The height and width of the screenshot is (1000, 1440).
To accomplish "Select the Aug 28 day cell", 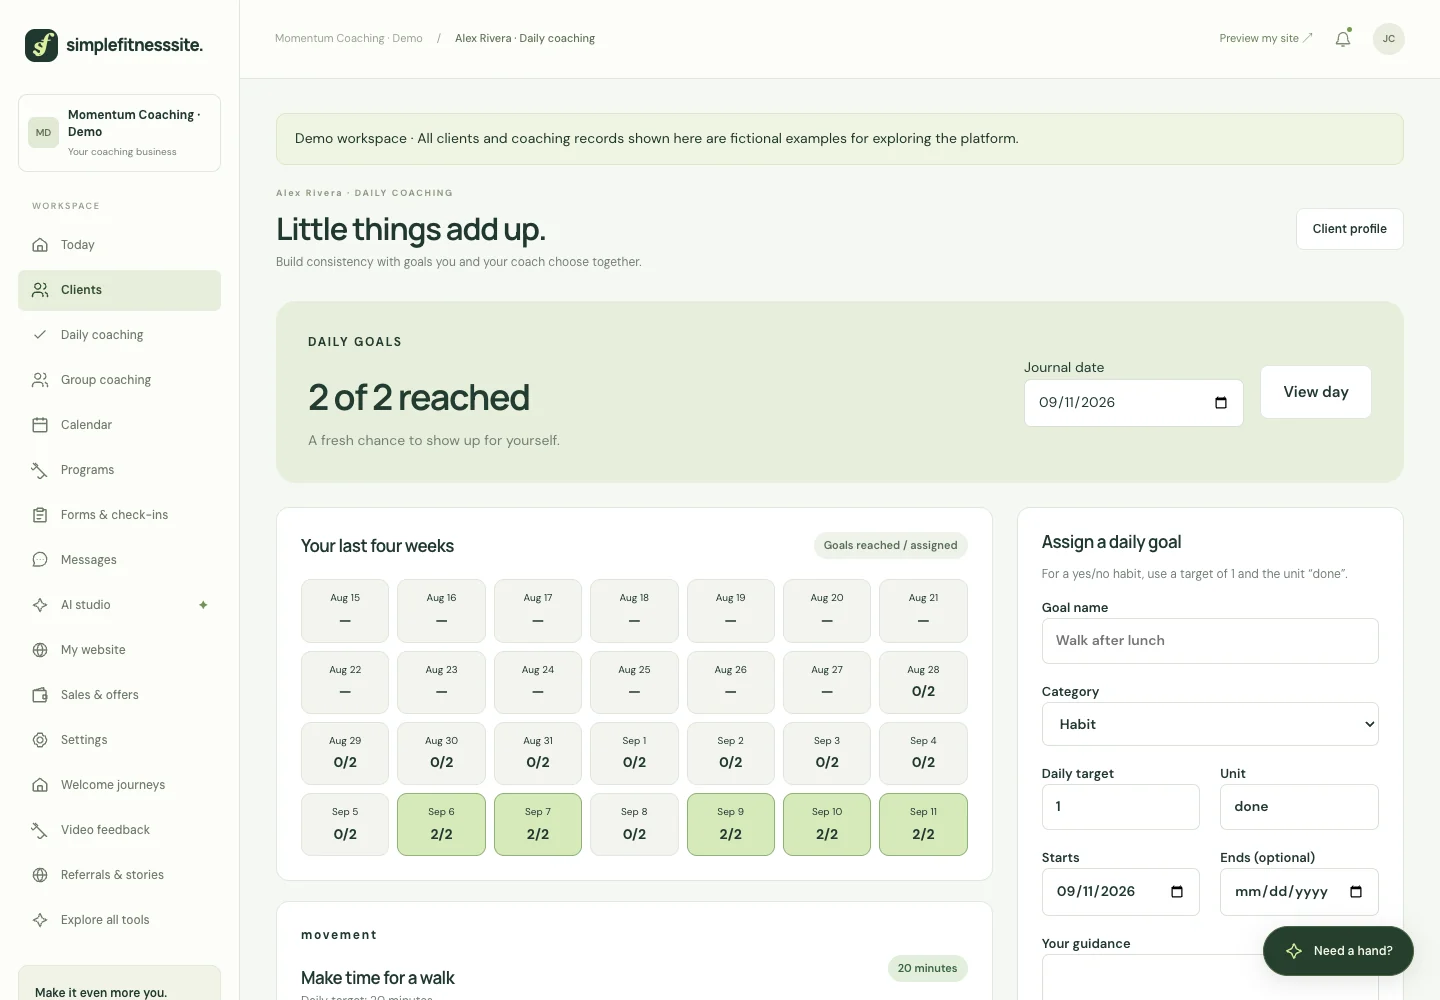I will 923,682.
